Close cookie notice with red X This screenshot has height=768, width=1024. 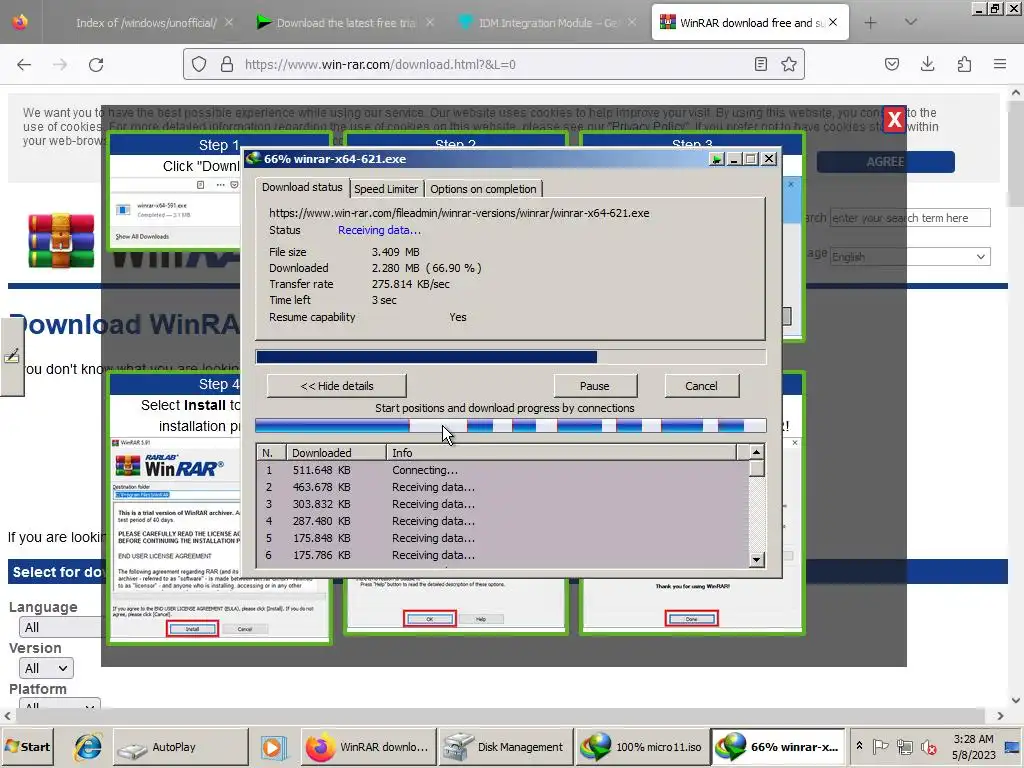[894, 120]
